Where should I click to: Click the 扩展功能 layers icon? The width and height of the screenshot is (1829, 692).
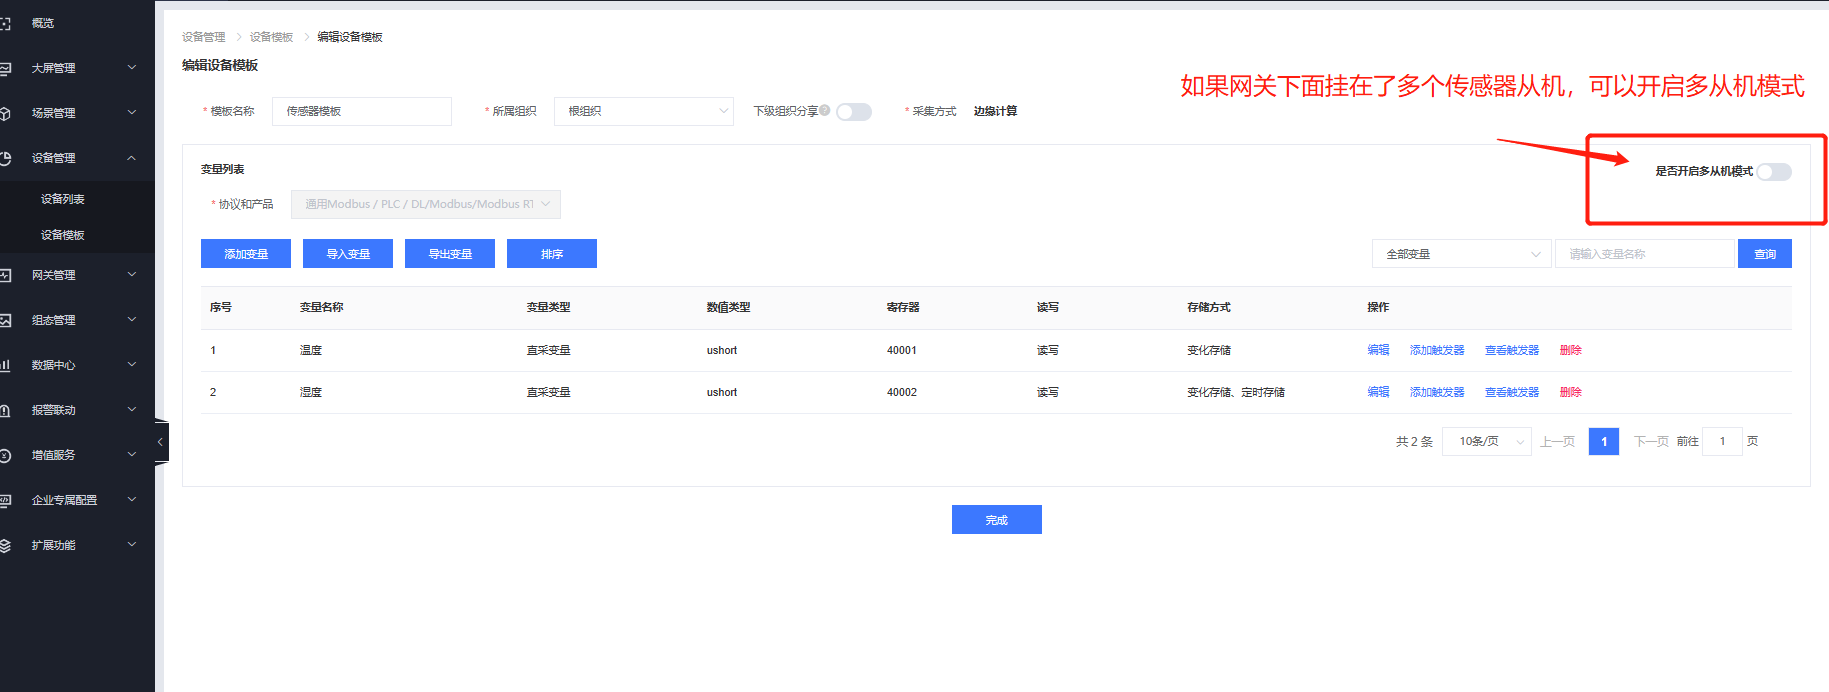point(5,545)
